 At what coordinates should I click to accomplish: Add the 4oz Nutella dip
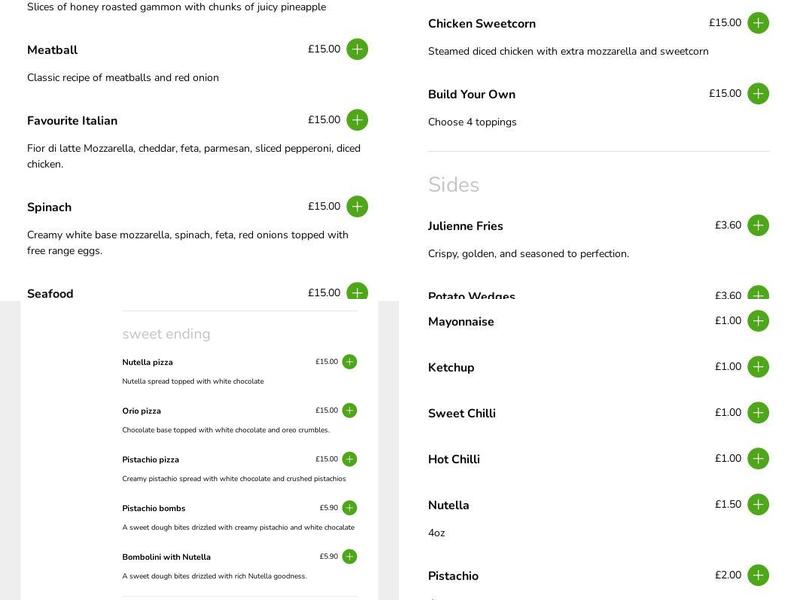coord(758,505)
